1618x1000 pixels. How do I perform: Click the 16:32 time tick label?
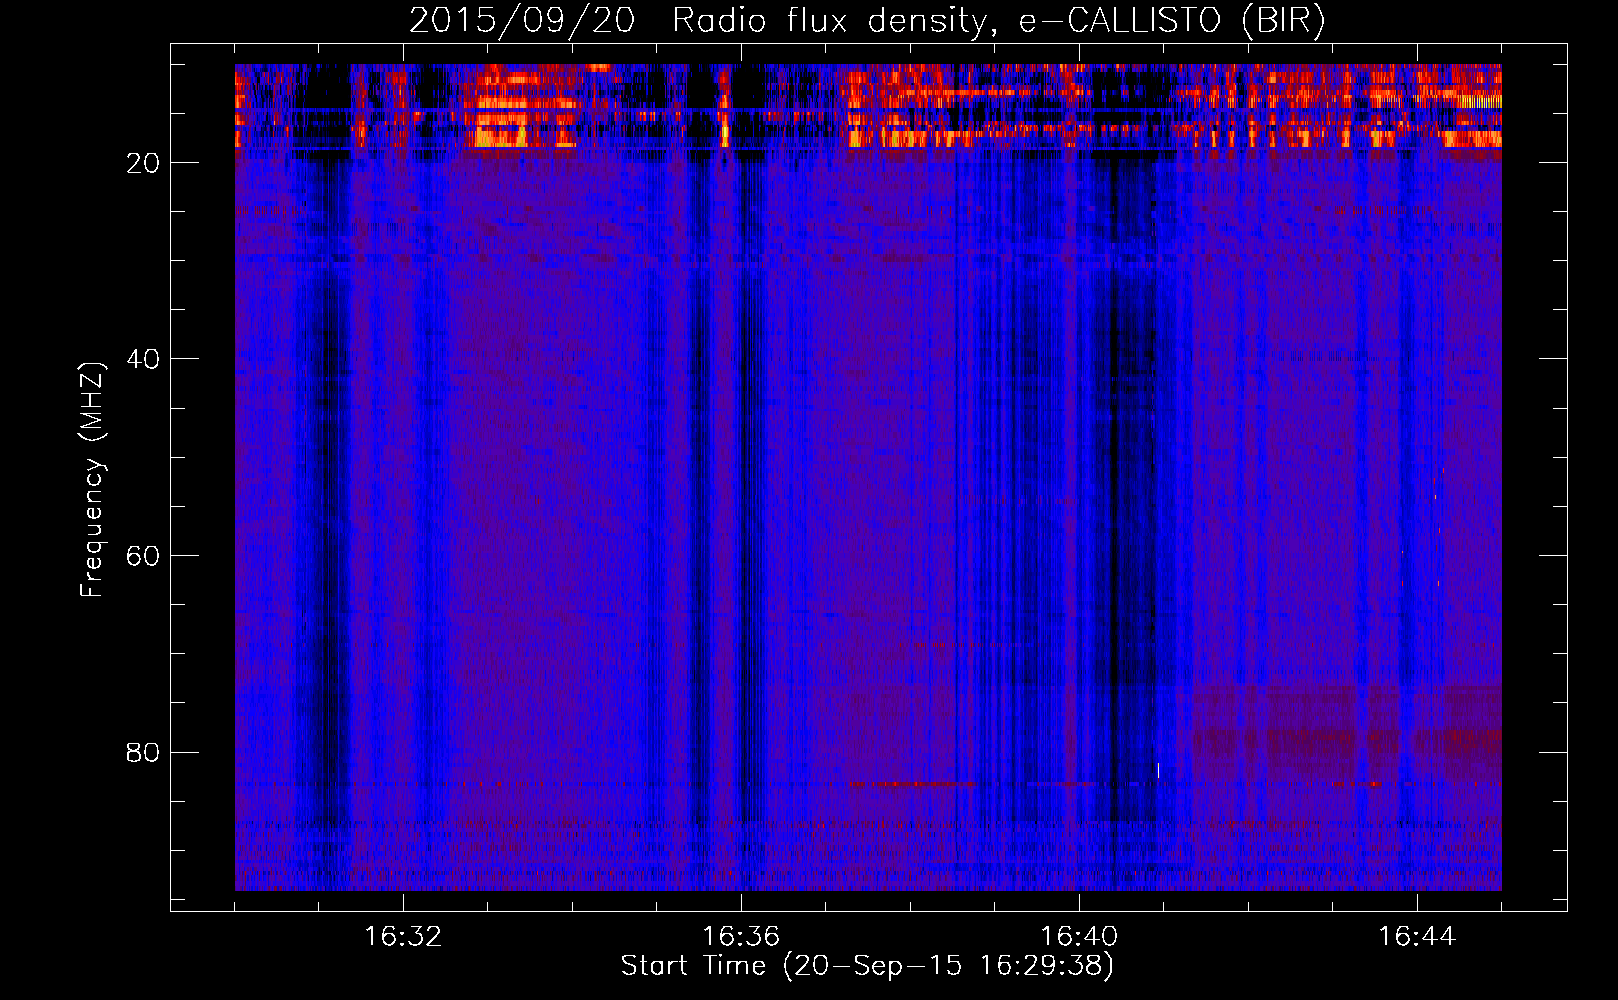[403, 937]
